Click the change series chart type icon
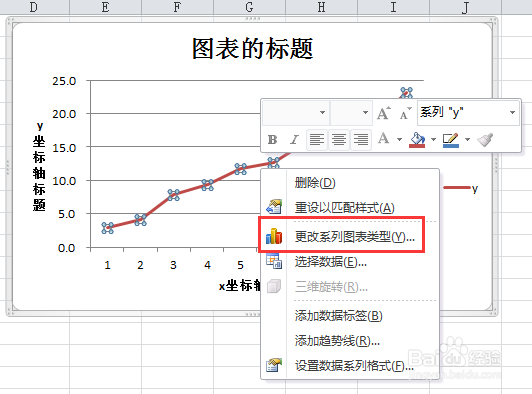The image size is (532, 394). coord(274,236)
